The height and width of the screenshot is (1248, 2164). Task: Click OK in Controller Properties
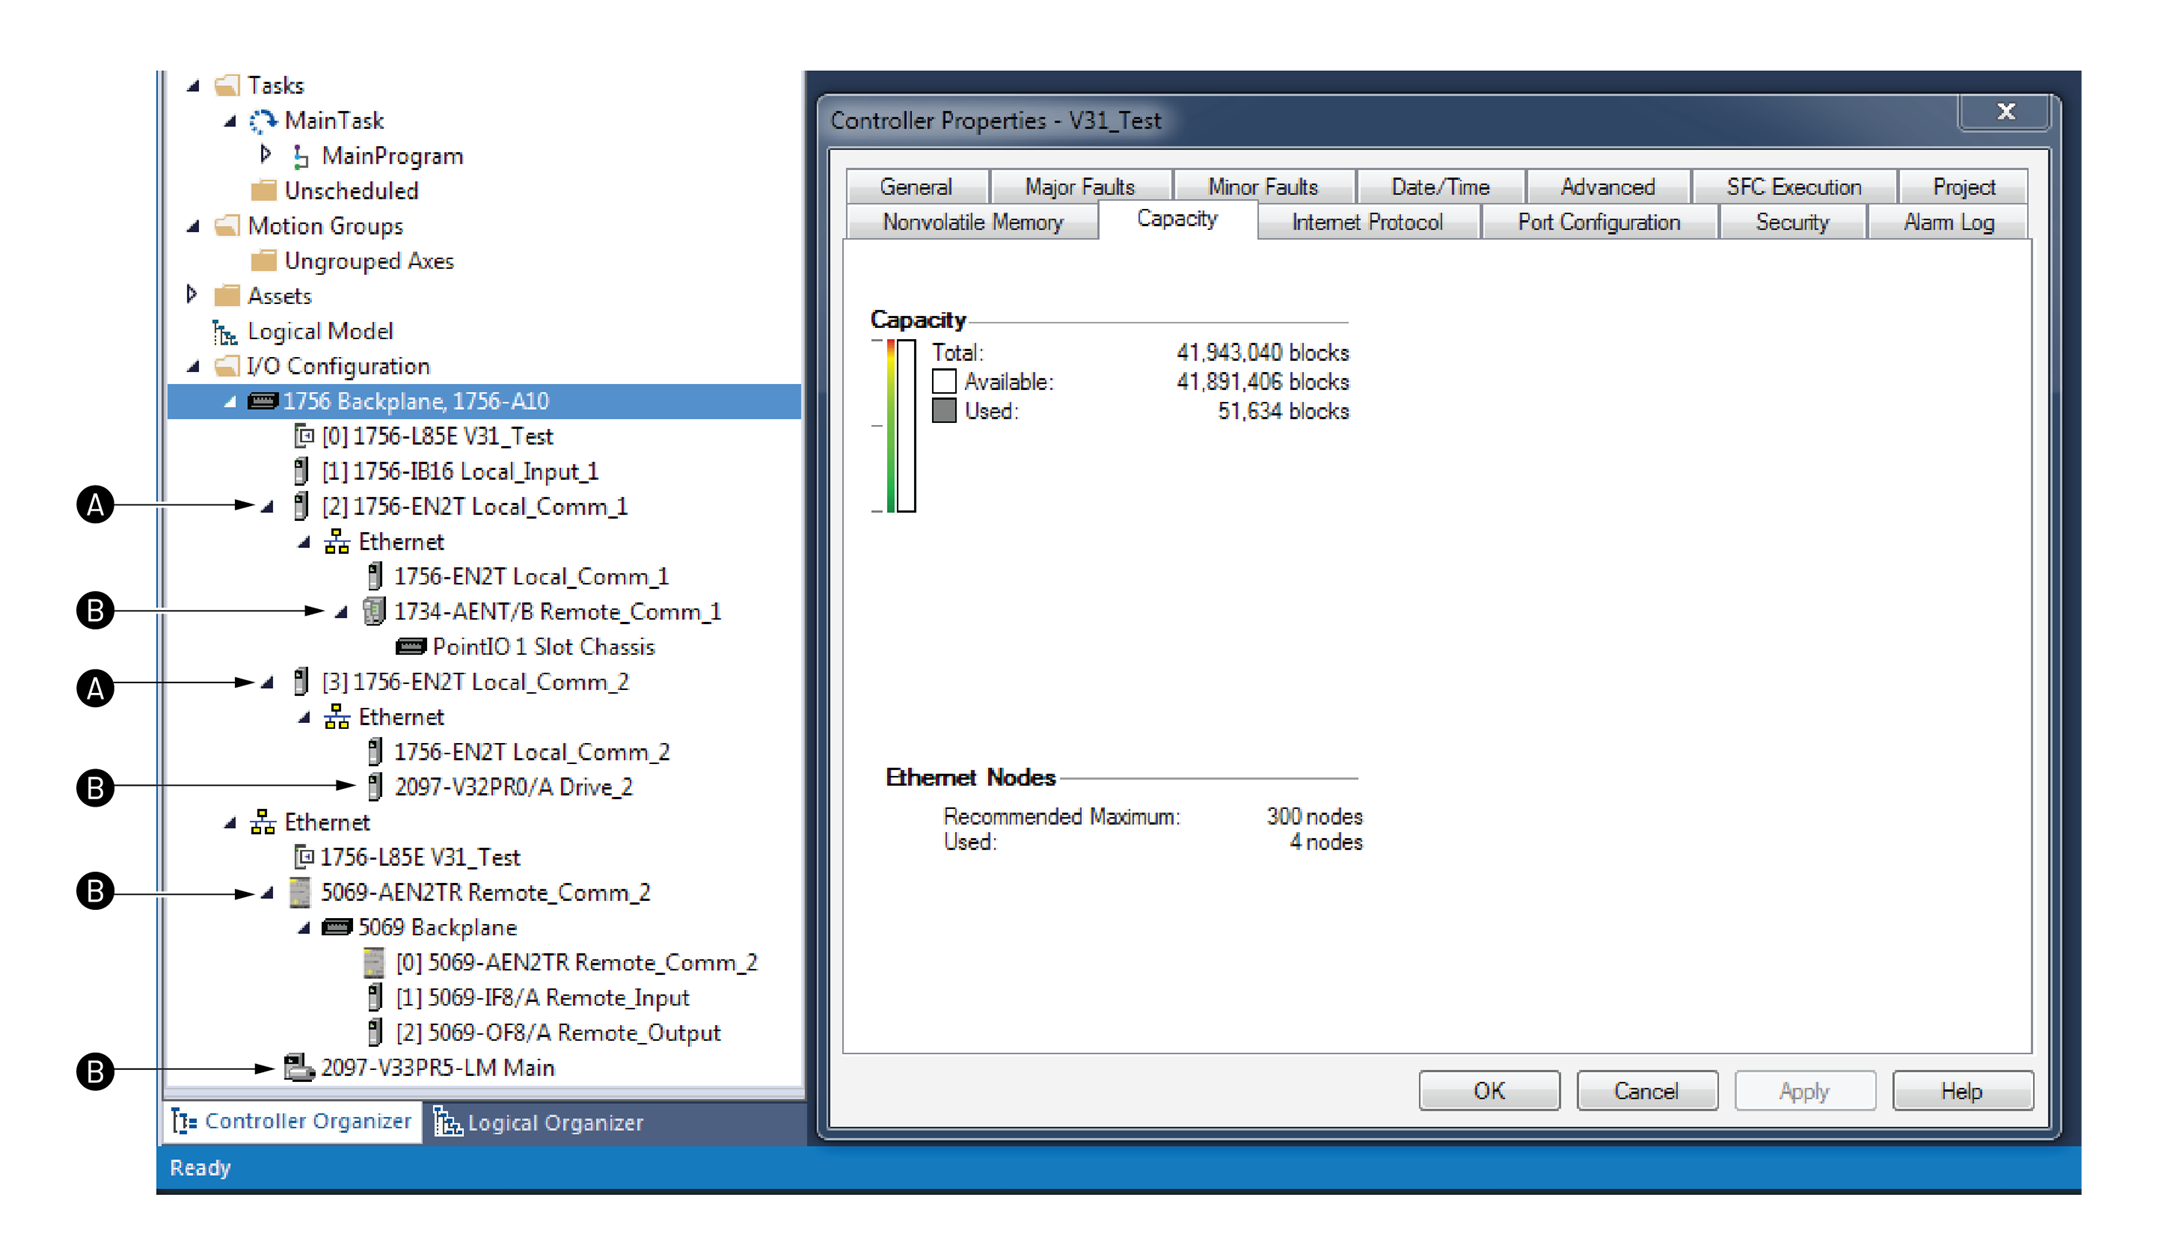1489,1090
